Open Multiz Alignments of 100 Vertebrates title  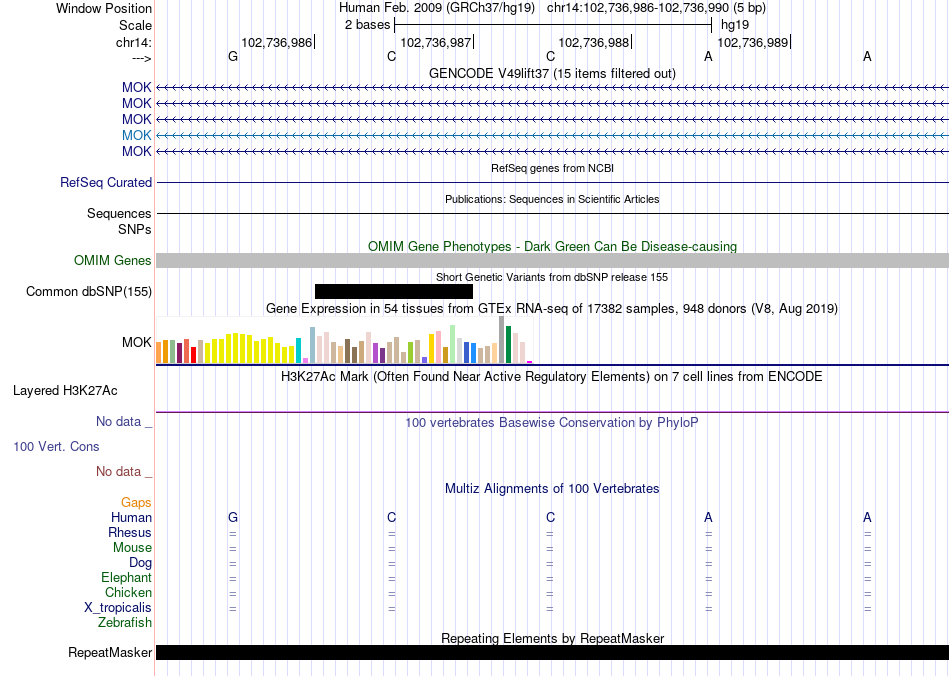pos(552,489)
